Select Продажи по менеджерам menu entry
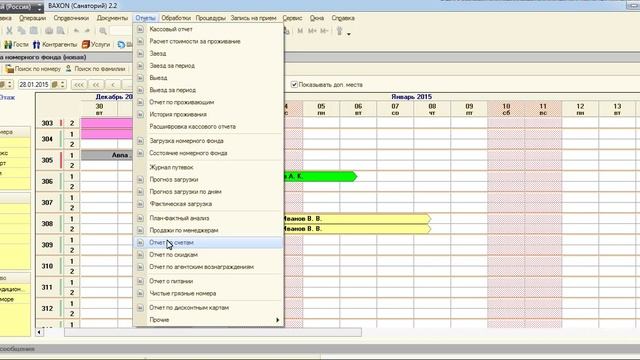This screenshot has width=640, height=360. point(209,230)
